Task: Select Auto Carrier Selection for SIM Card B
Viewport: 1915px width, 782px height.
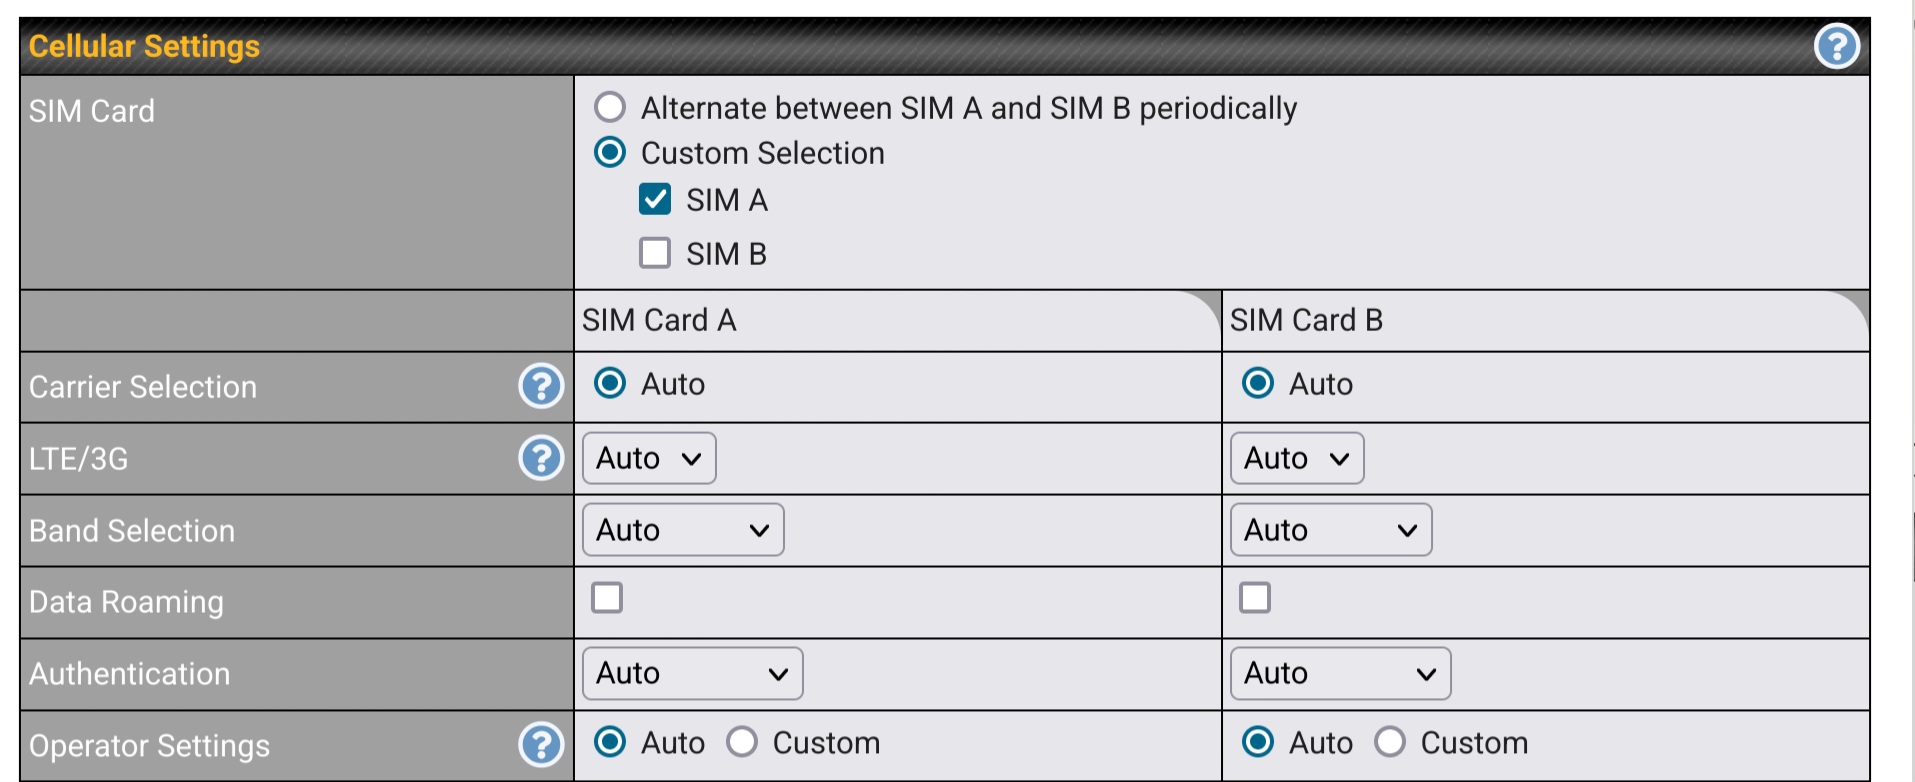Action: (1258, 383)
